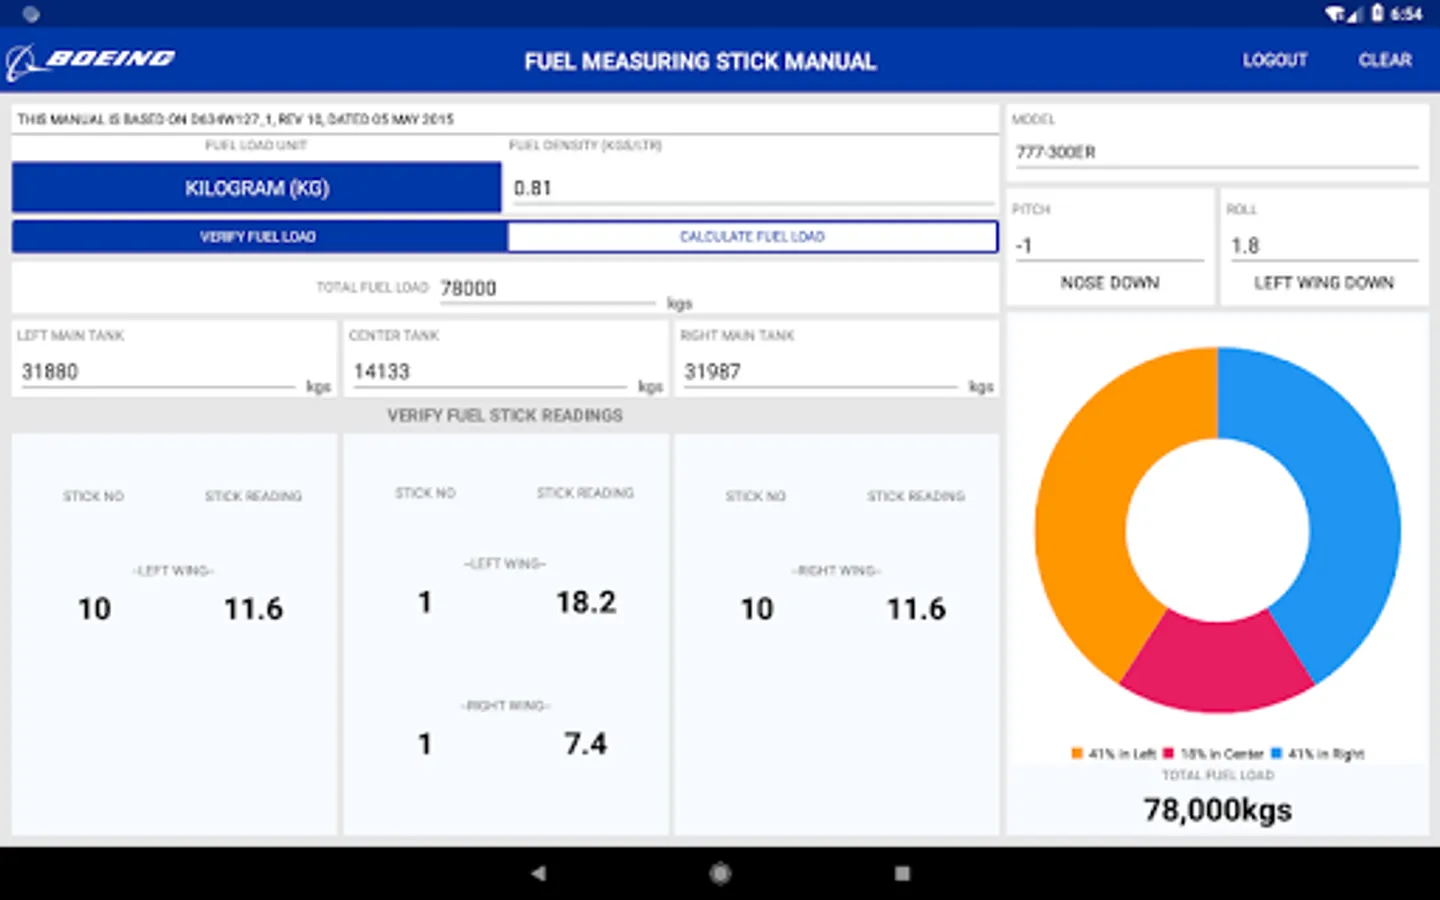Click the pitch field showing -1
The height and width of the screenshot is (900, 1440).
point(1109,246)
